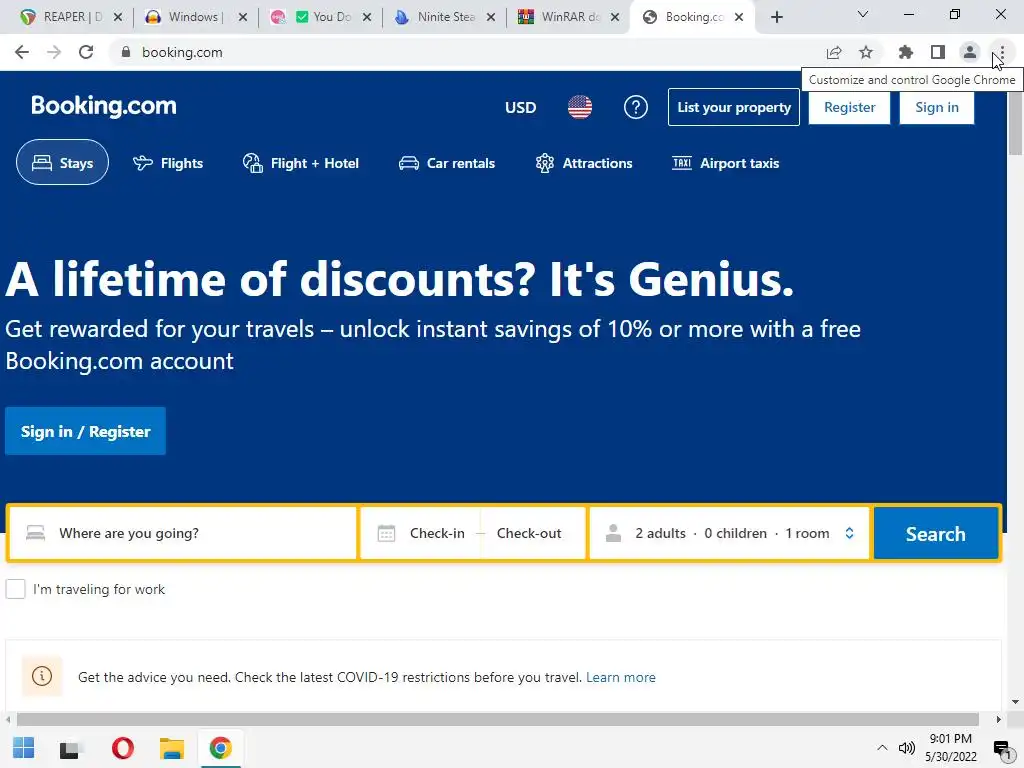1024x768 pixels.
Task: Open File Explorer from the taskbar
Action: coord(172,748)
